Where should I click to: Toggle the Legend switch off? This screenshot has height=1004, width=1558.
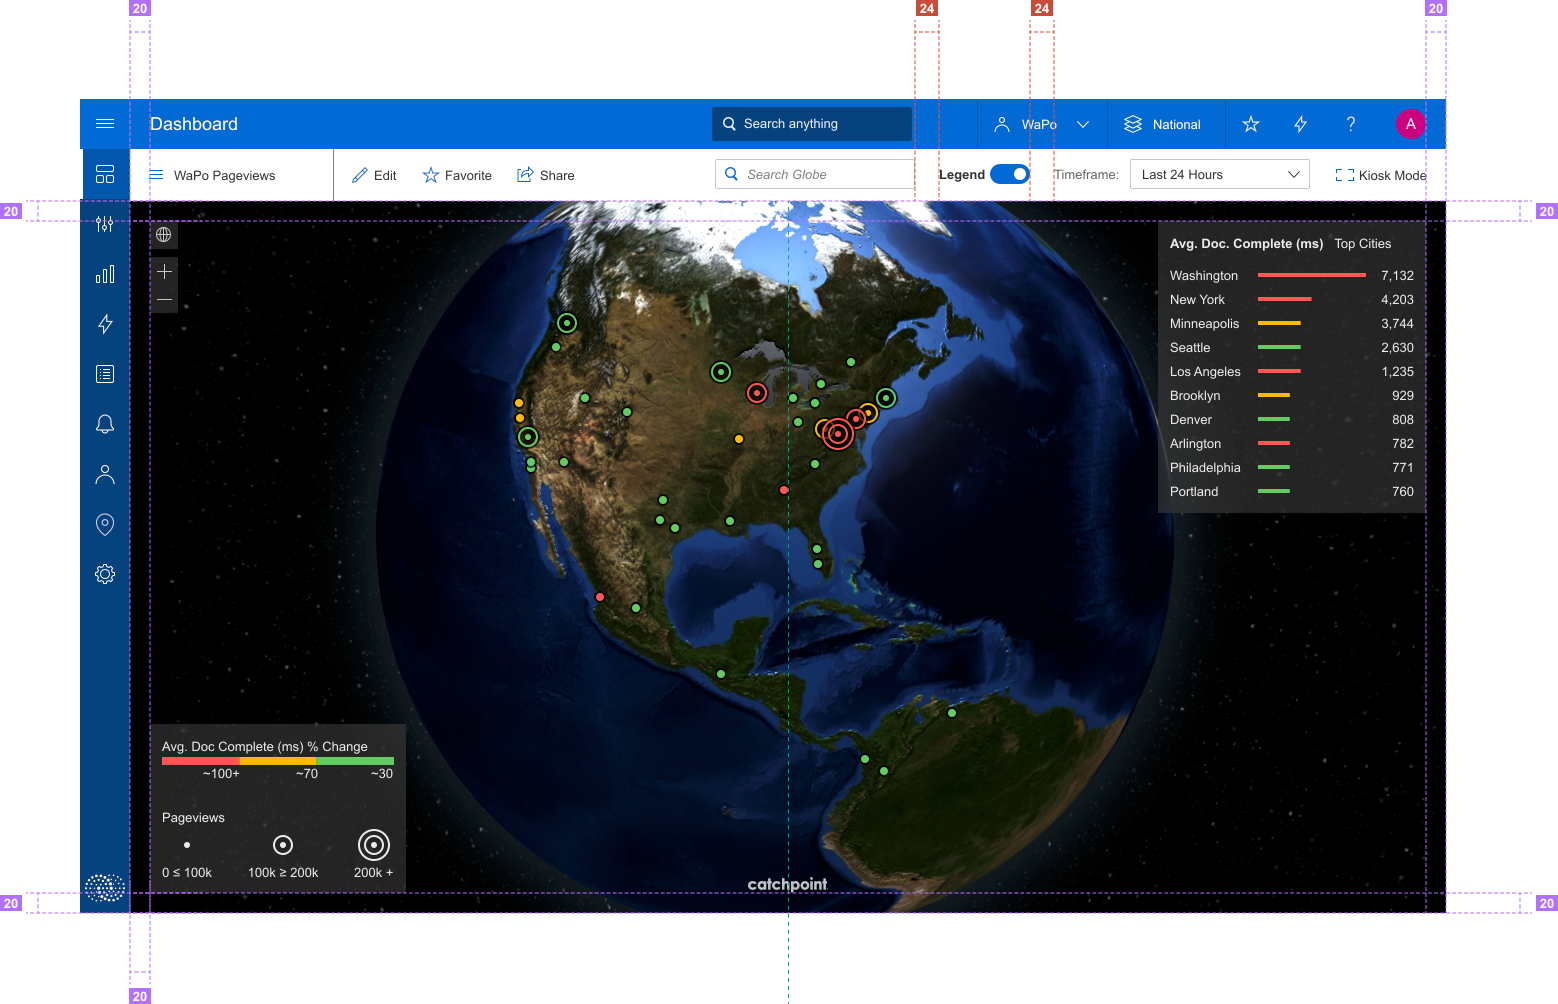(1010, 174)
